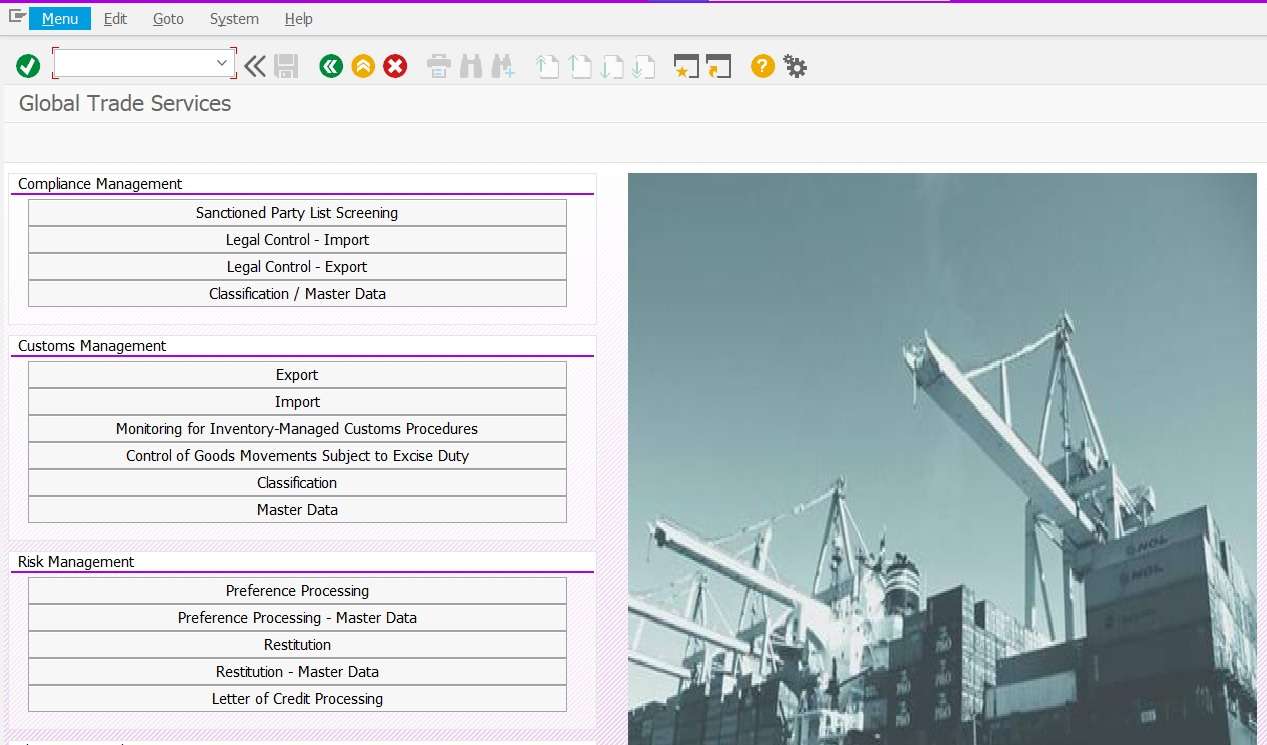Click the green Back arrow icon

[x=331, y=67]
